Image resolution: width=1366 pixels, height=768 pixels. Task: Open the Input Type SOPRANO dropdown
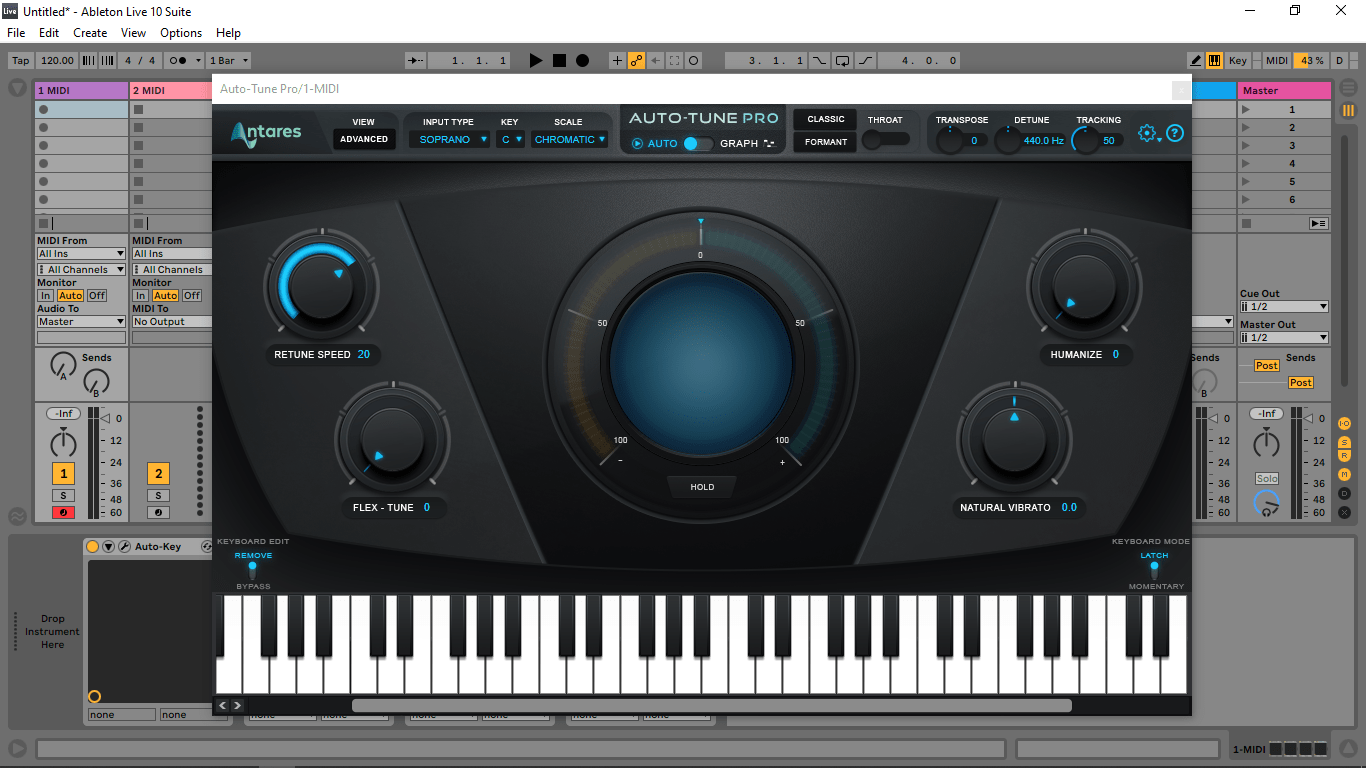[x=449, y=140]
